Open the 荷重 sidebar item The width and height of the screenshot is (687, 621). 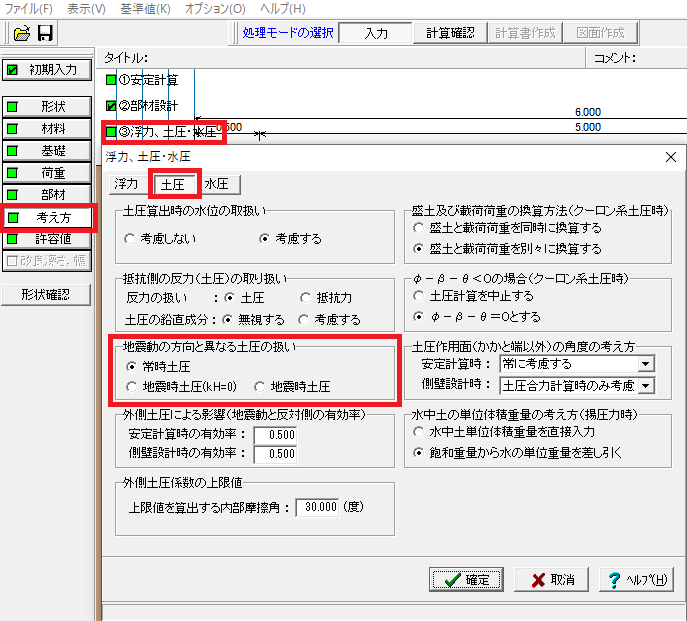[x=47, y=173]
